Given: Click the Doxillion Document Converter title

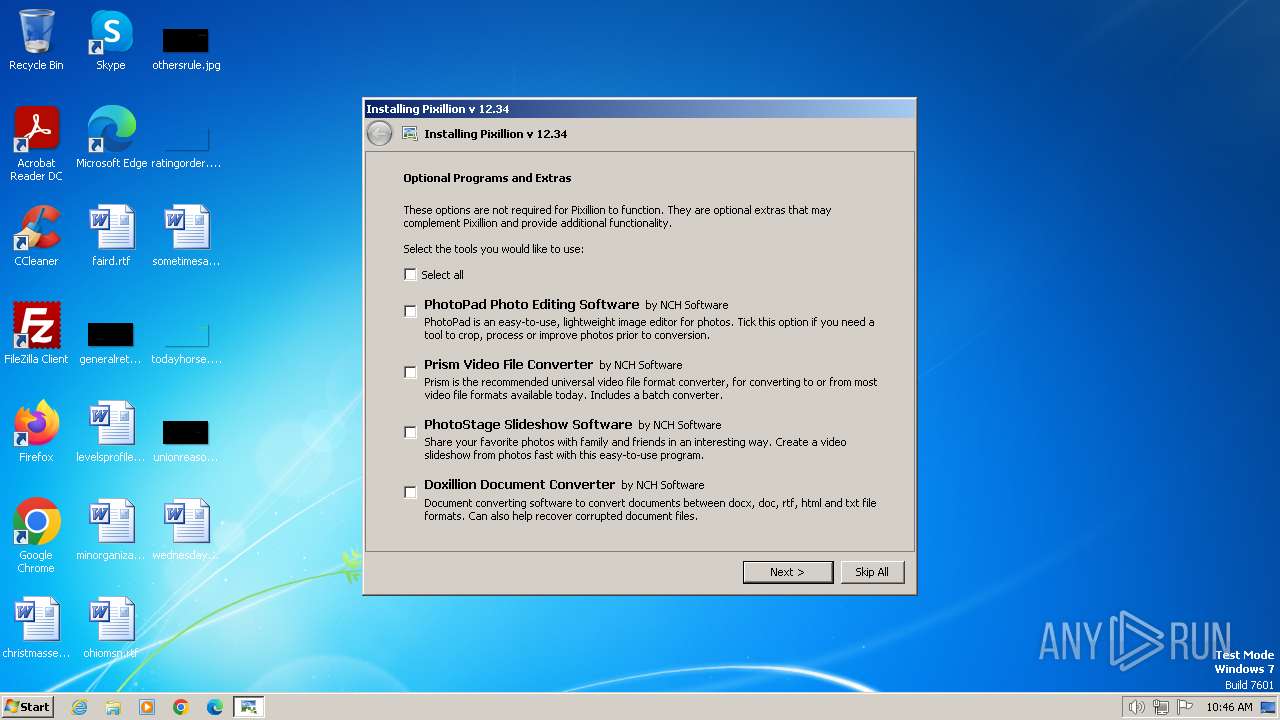Looking at the screenshot, I should pyautogui.click(x=519, y=484).
